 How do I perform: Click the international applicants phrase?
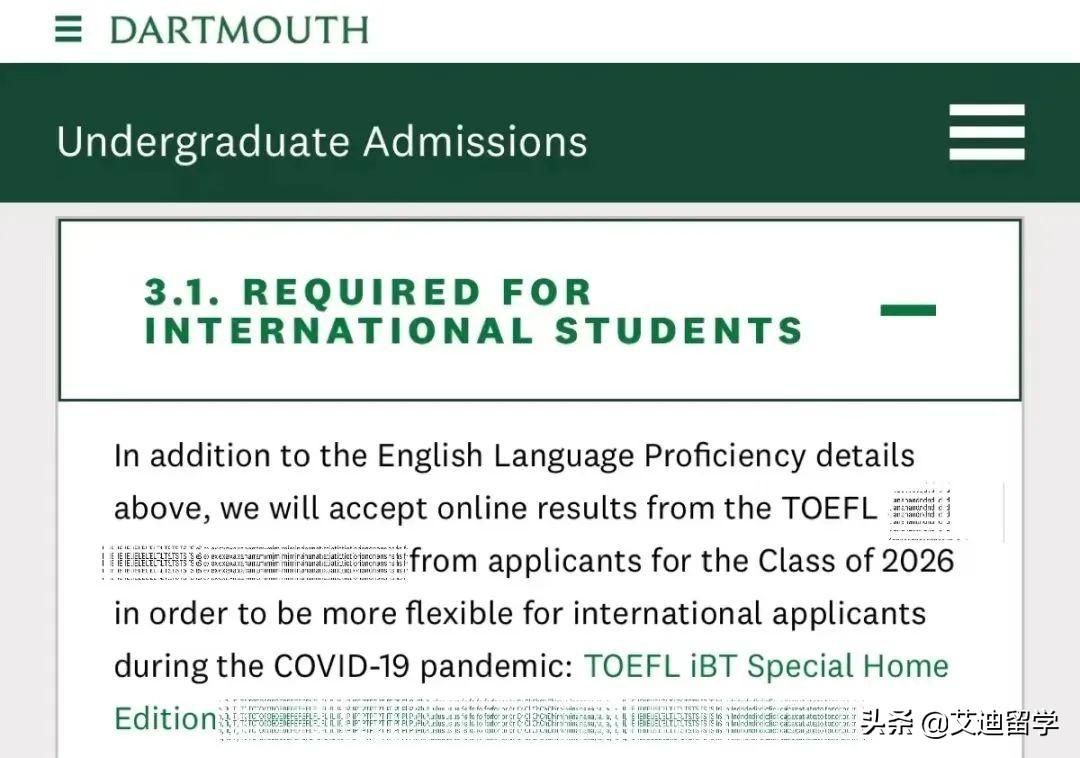click(749, 613)
